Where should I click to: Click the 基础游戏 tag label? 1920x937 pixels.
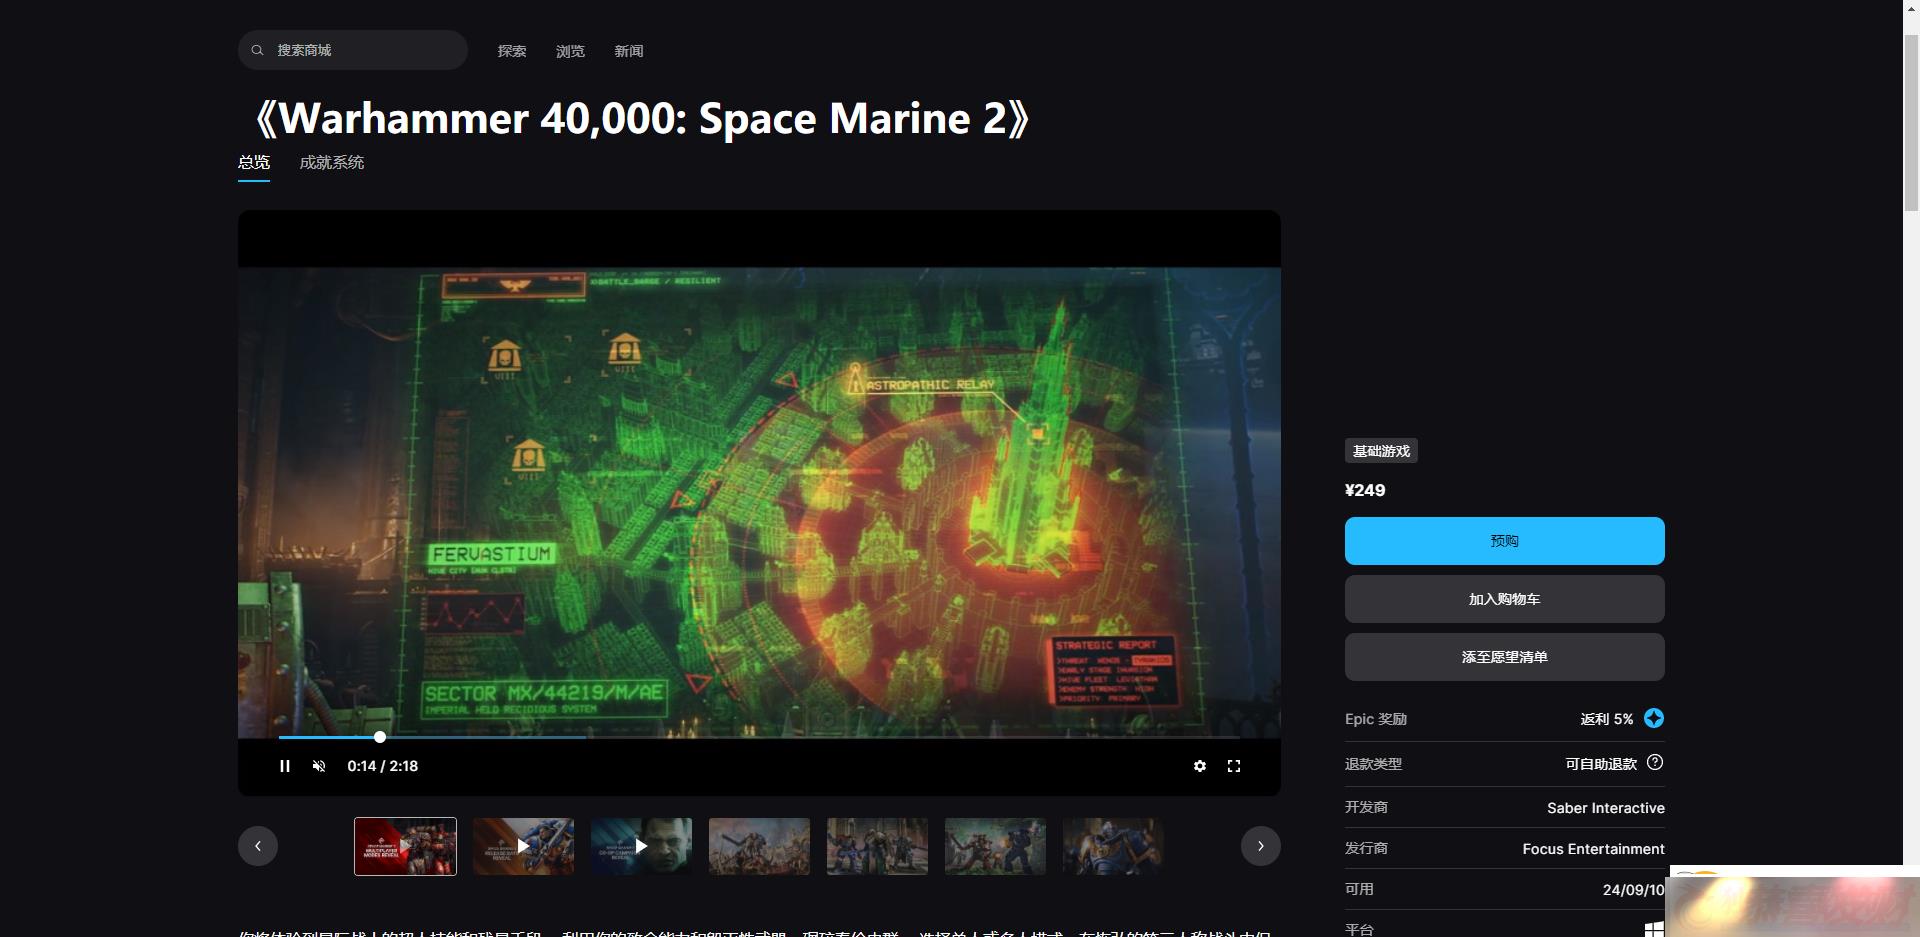point(1381,451)
